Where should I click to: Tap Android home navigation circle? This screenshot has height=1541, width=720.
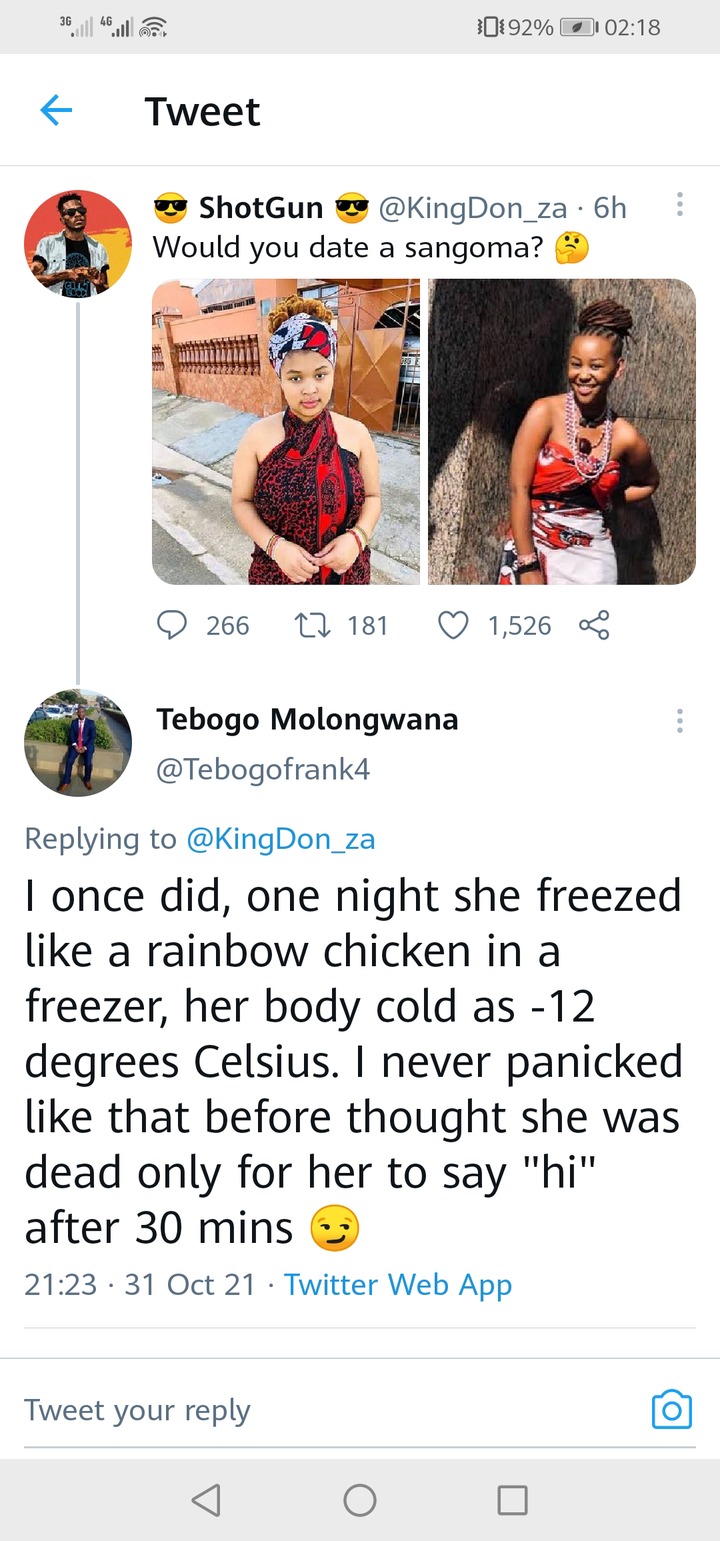click(360, 1499)
